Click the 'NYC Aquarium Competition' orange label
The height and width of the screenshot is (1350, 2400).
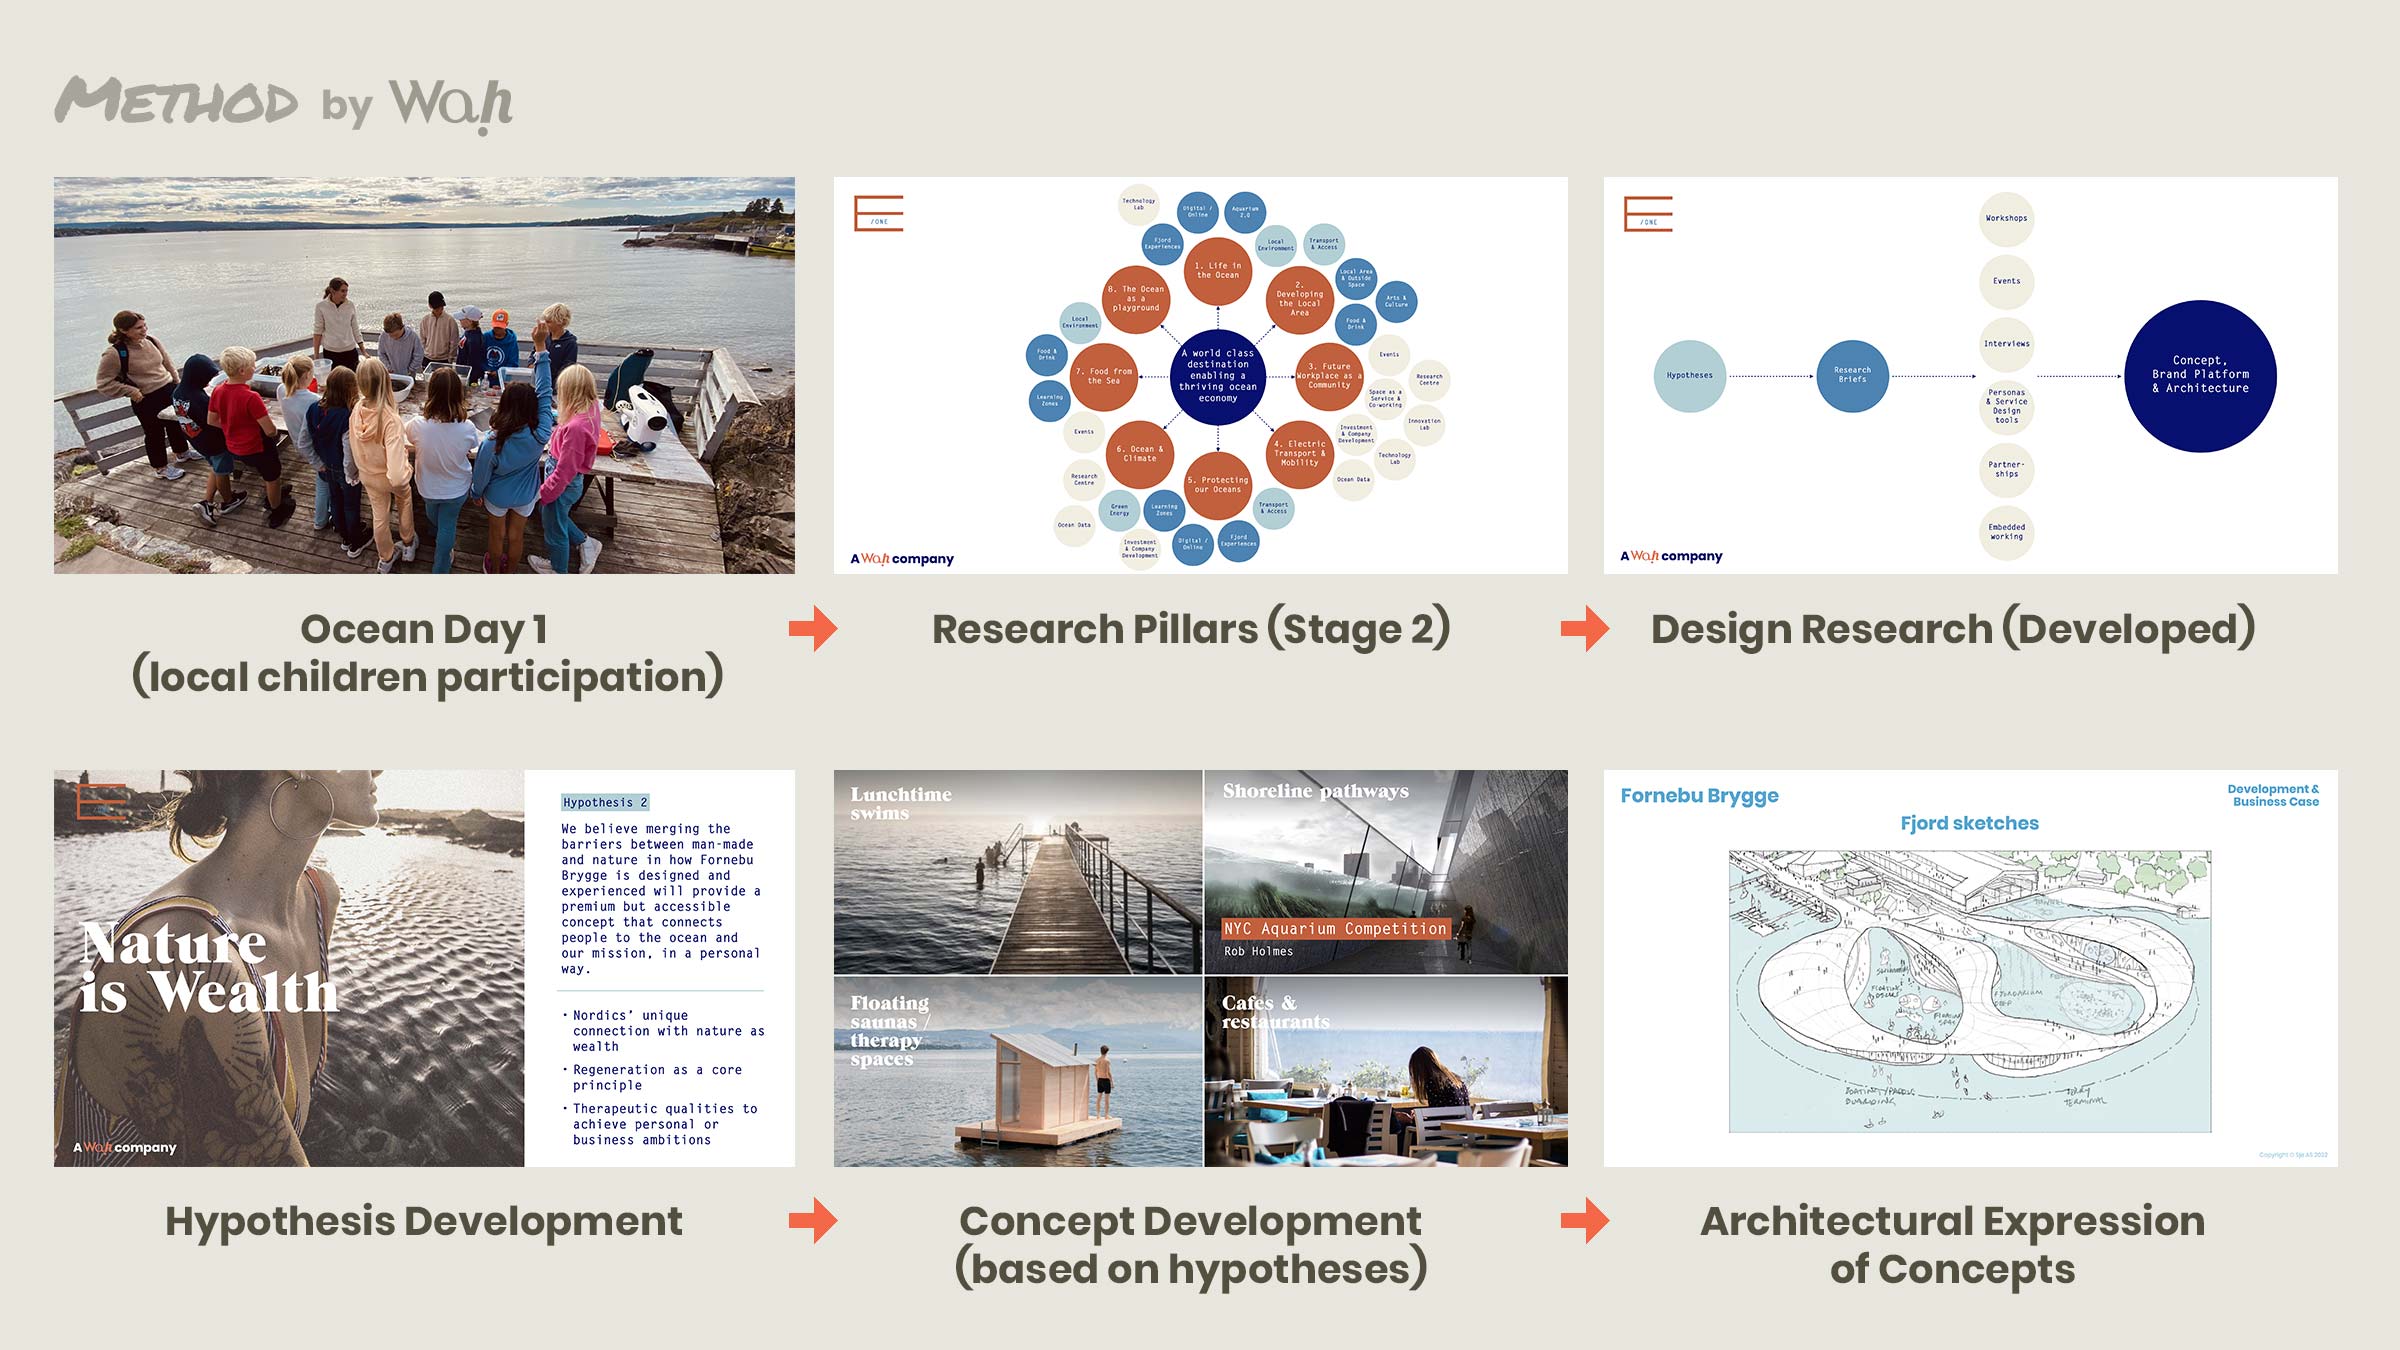(x=1335, y=929)
